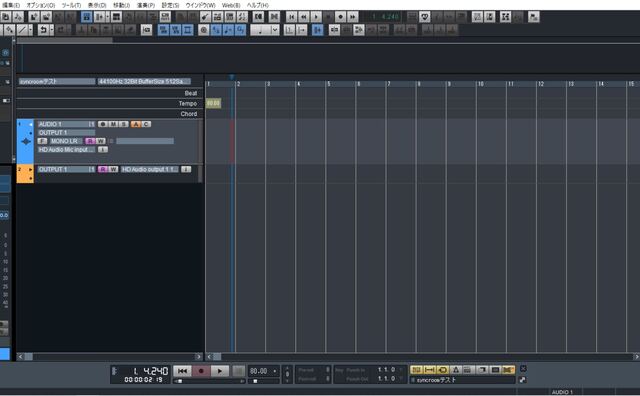
Task: Open the HD Audio output device selector
Action: point(150,169)
